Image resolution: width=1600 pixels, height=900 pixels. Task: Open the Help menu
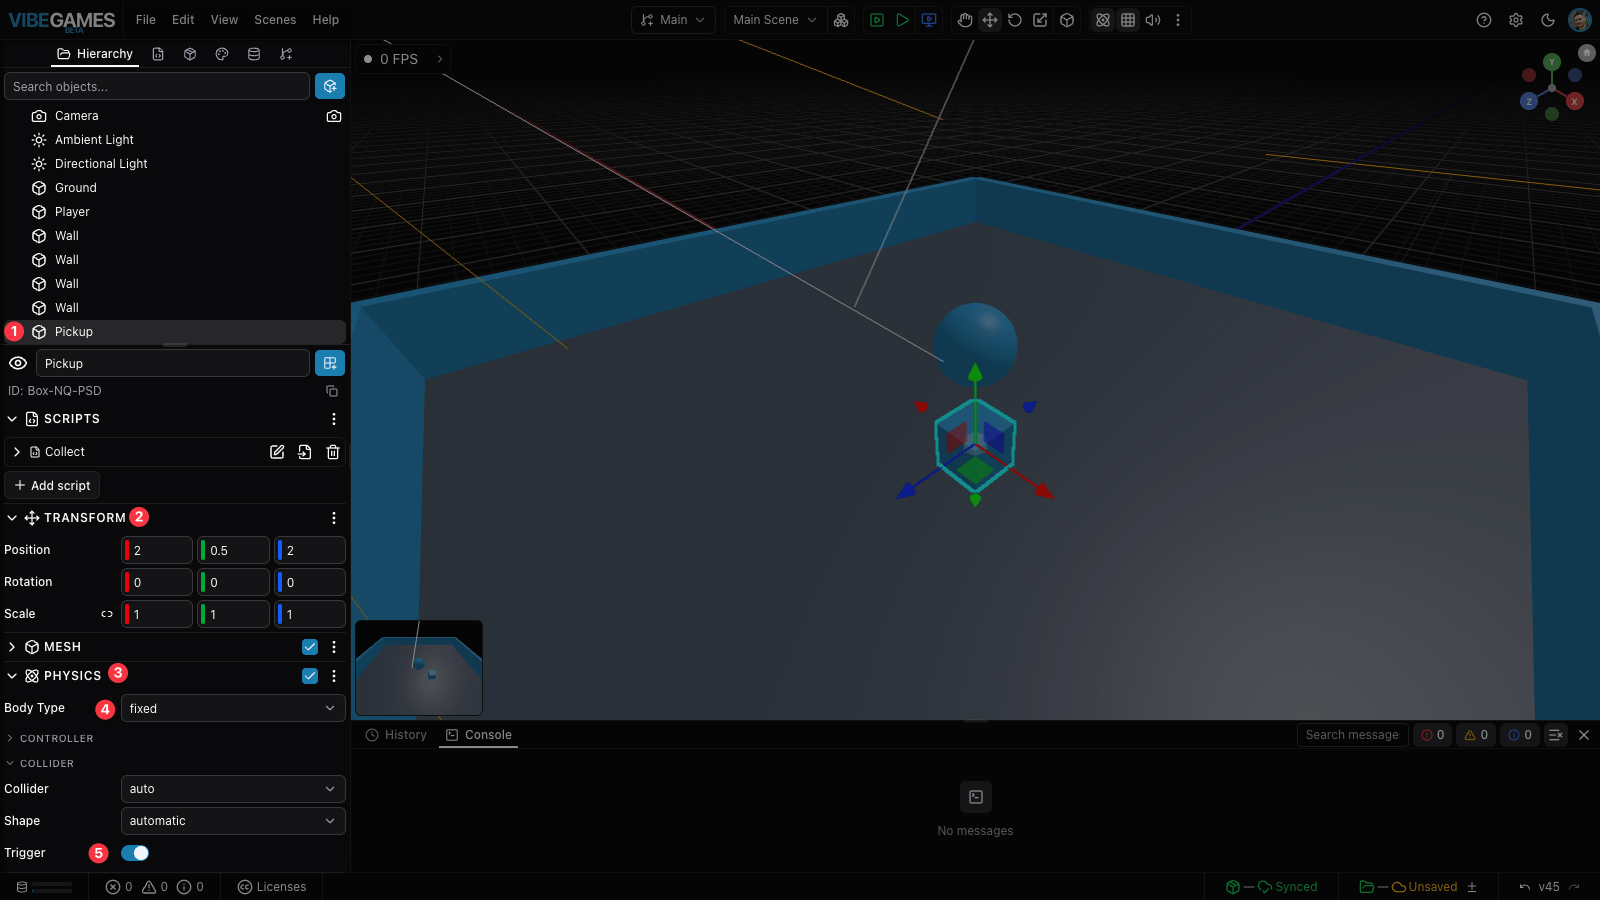point(326,20)
